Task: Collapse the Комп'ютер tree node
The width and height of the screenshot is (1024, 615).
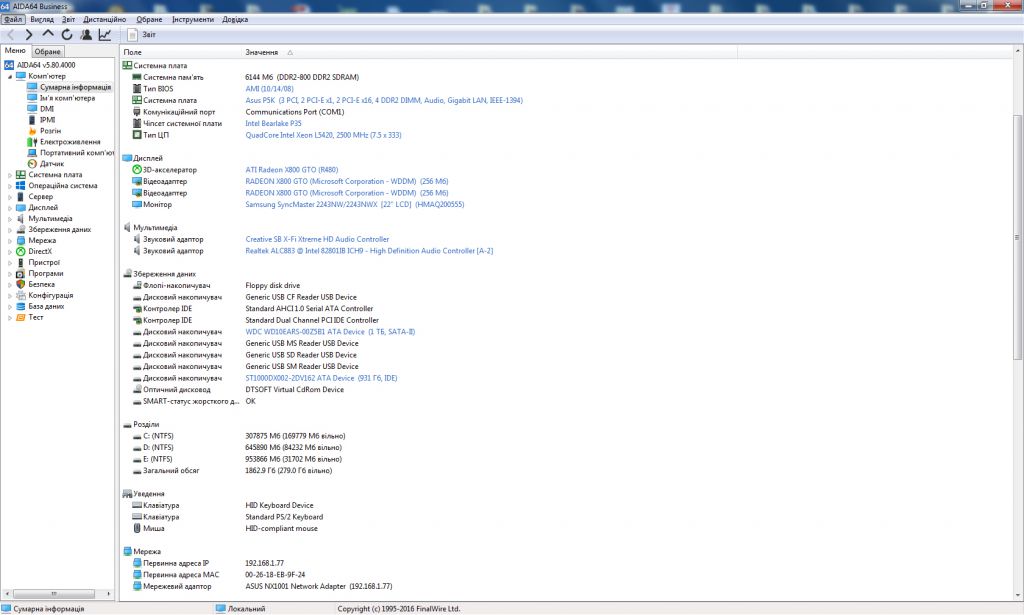Action: click(10, 76)
